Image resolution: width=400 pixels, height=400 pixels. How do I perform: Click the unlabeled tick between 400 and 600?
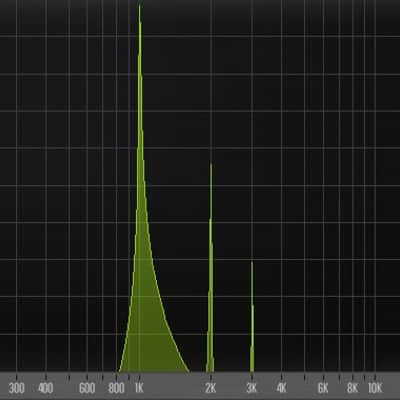click(x=69, y=377)
